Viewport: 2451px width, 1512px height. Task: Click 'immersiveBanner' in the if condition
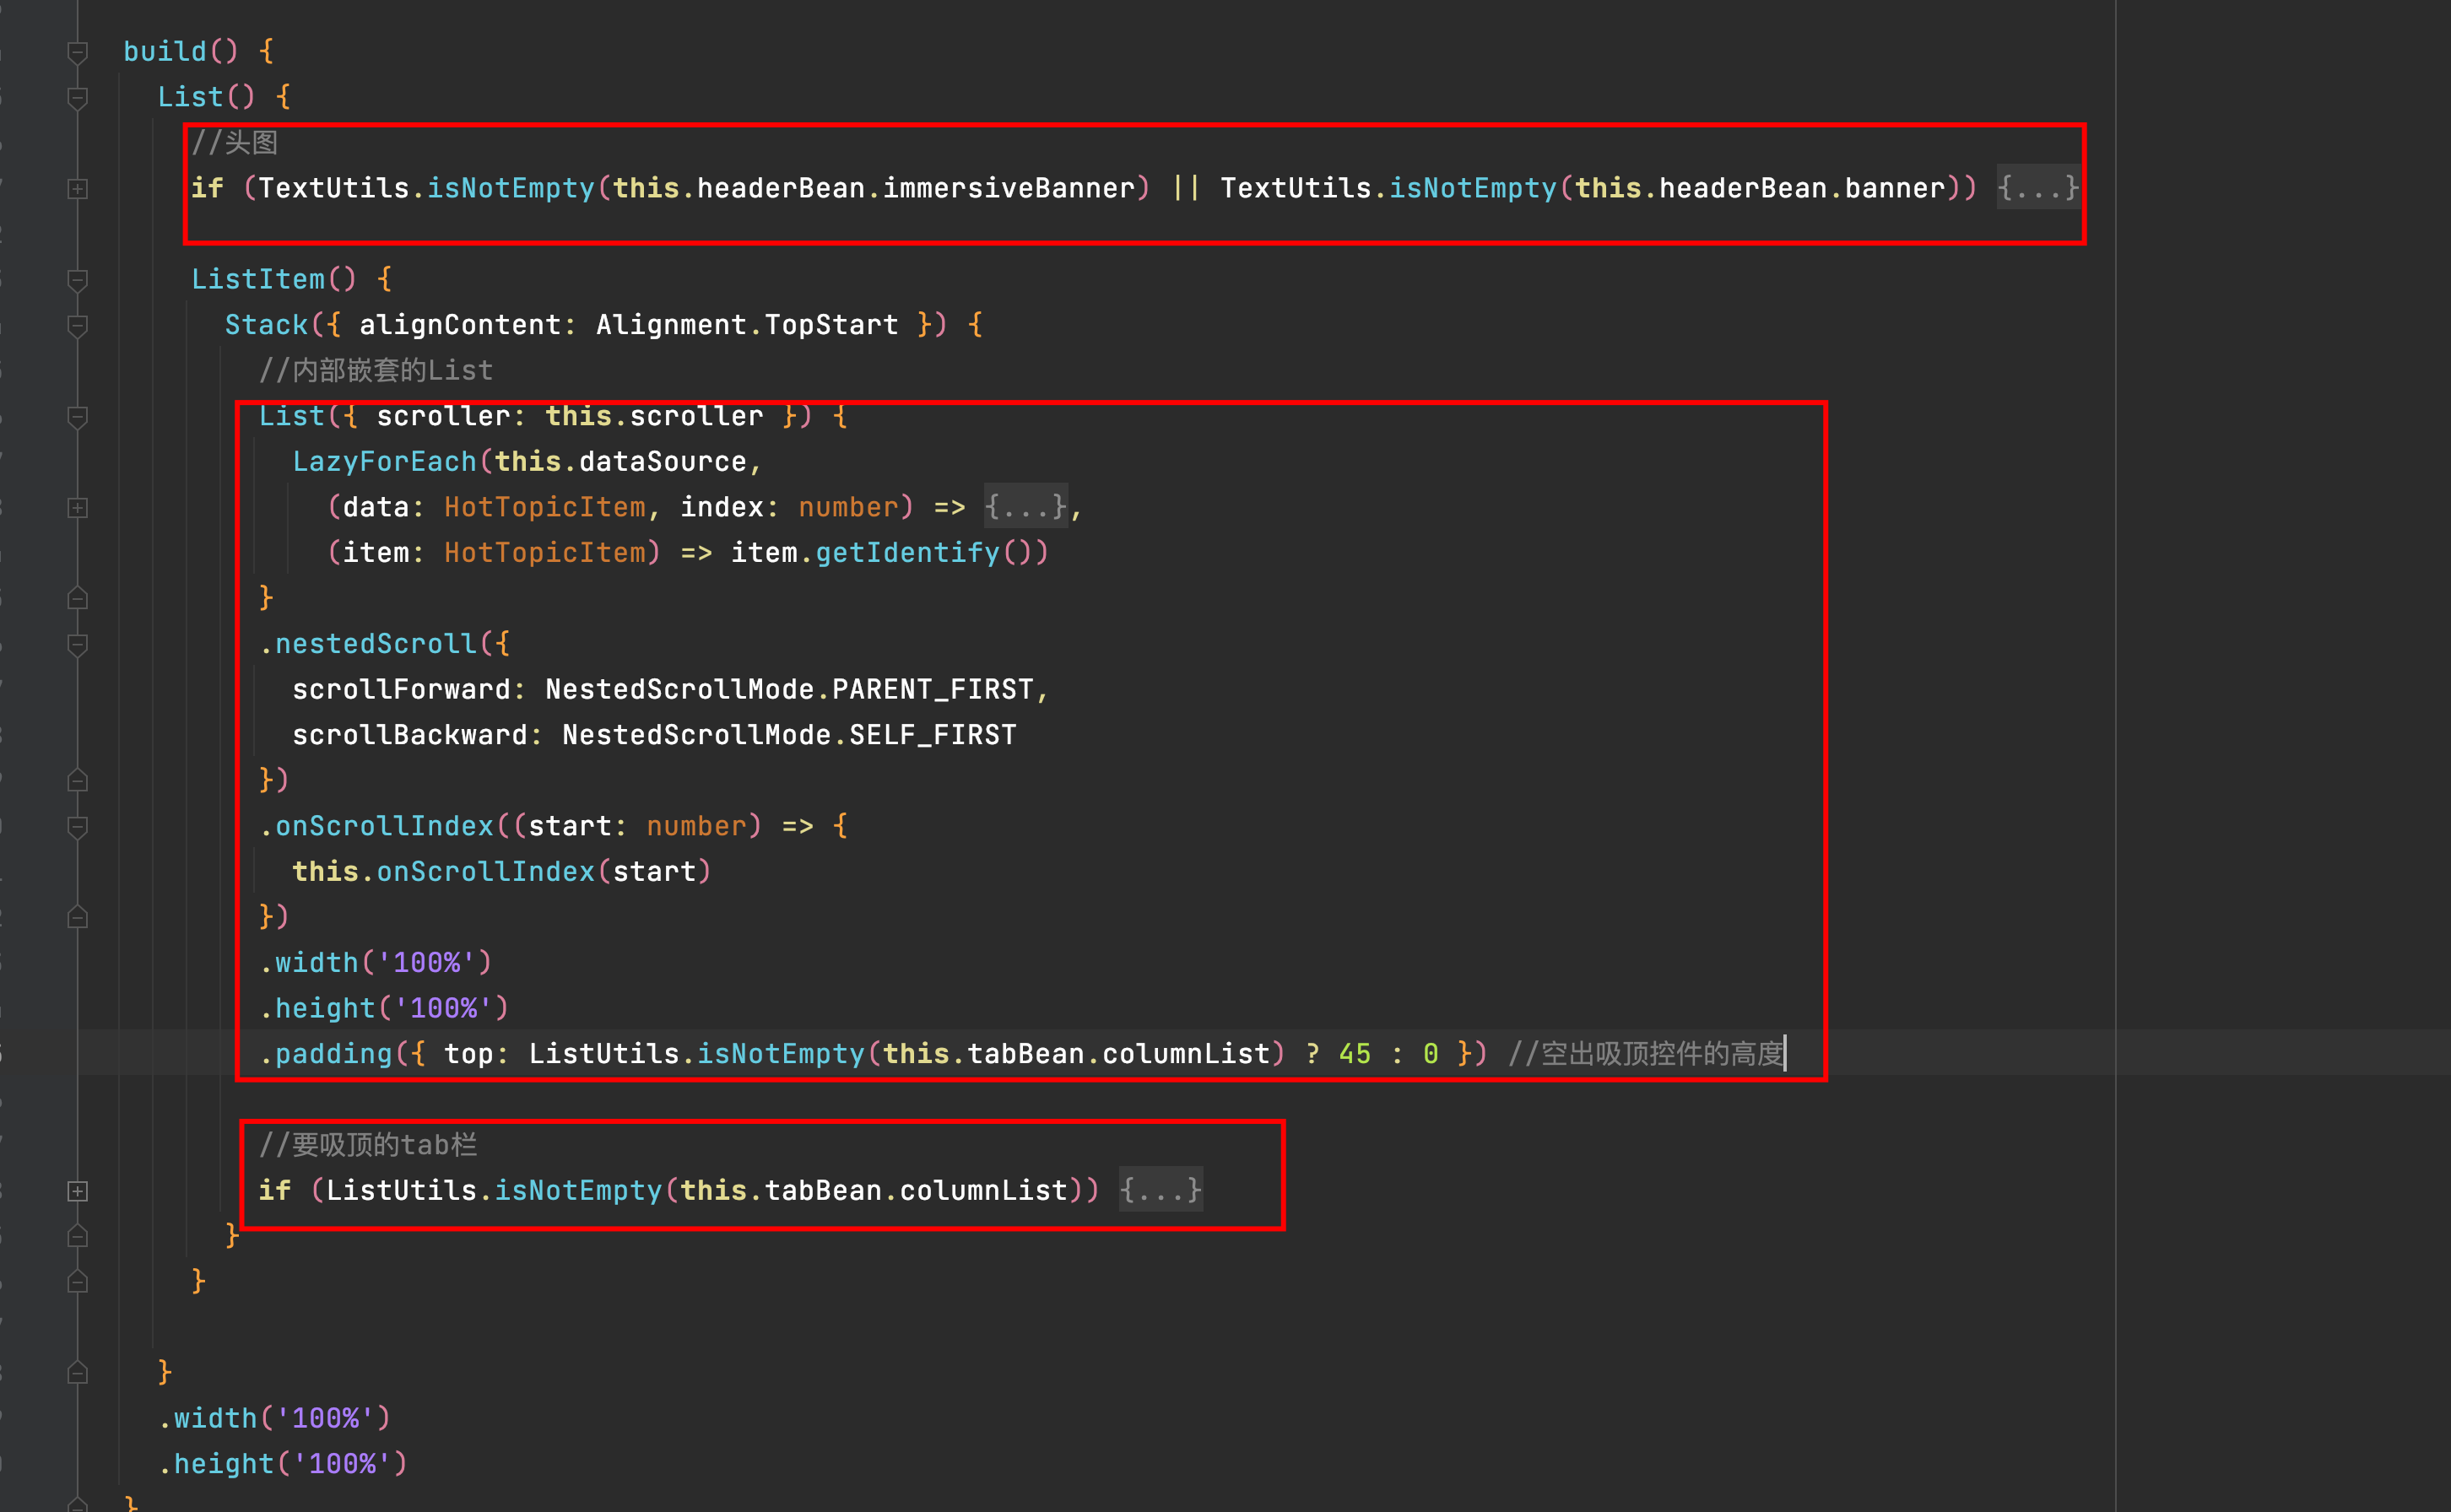[x=1008, y=188]
